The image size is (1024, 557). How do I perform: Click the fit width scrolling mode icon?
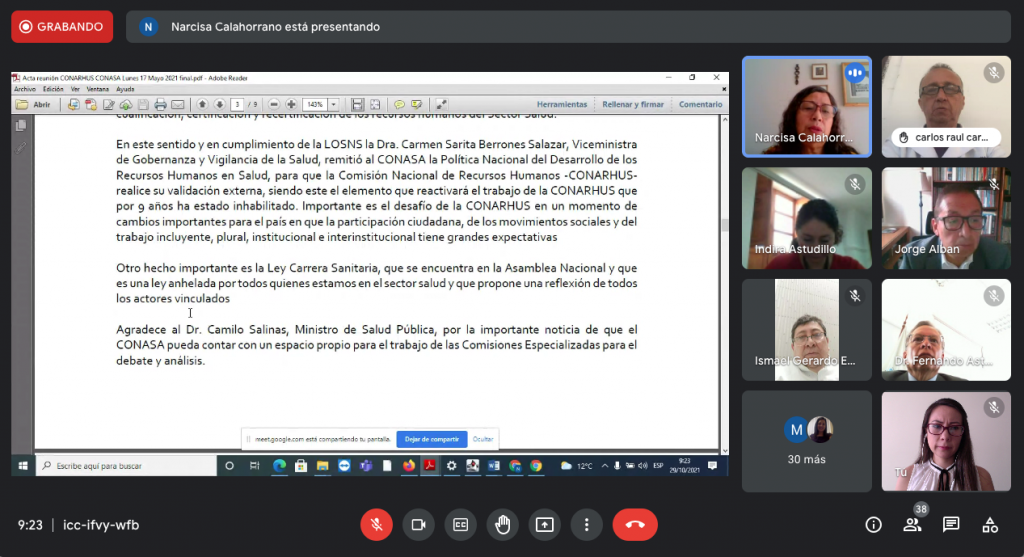pyautogui.click(x=357, y=104)
